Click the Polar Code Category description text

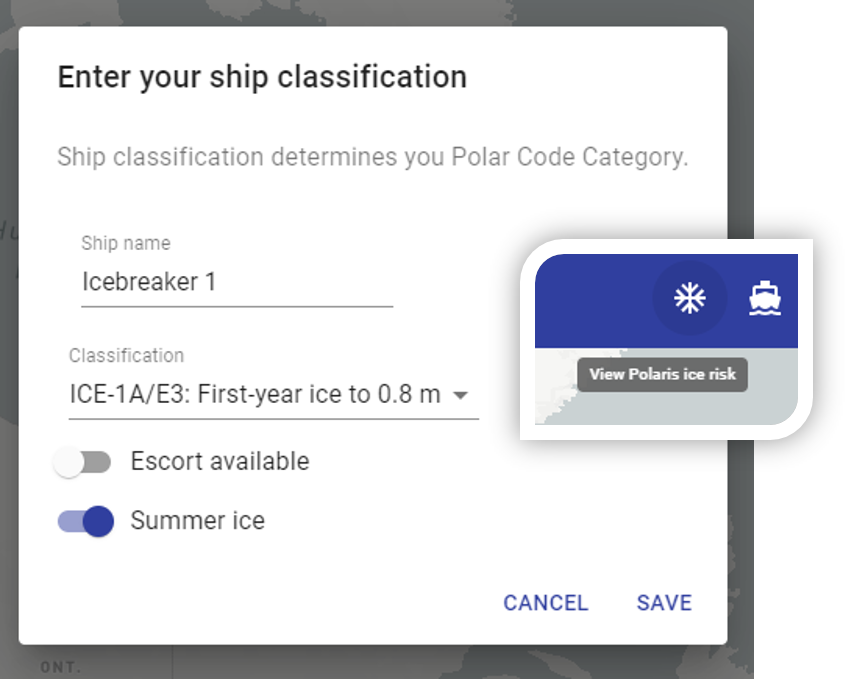coord(372,157)
